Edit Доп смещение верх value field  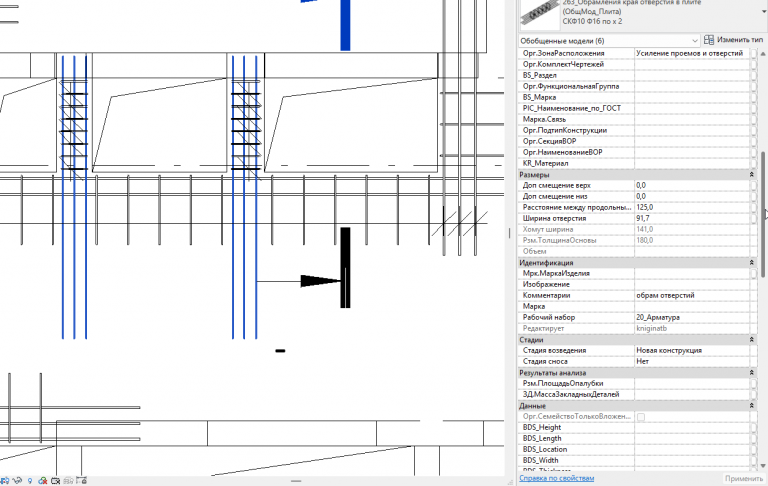point(692,185)
